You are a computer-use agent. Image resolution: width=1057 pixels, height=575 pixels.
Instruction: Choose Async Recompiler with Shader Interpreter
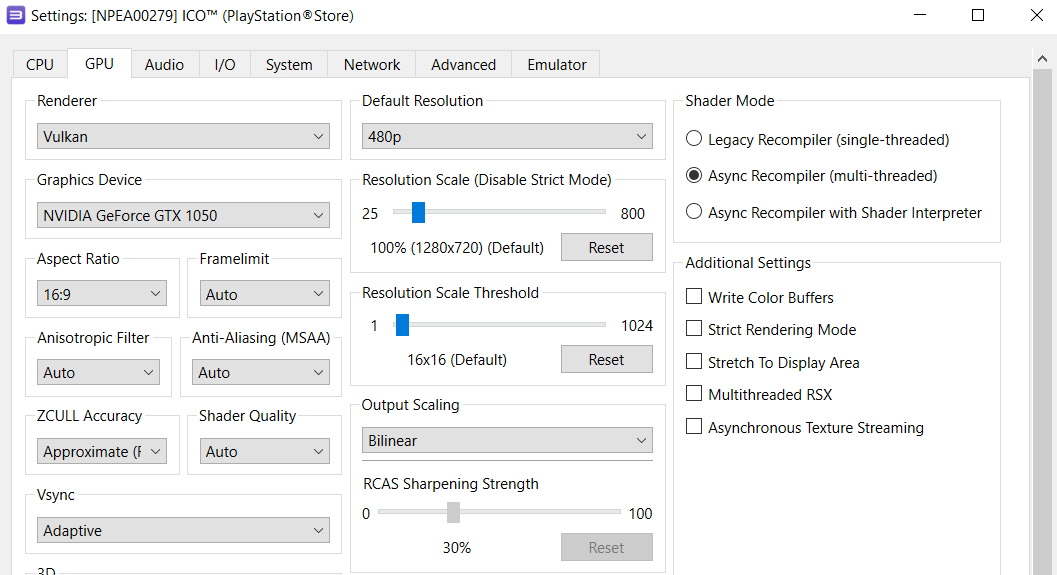click(694, 212)
